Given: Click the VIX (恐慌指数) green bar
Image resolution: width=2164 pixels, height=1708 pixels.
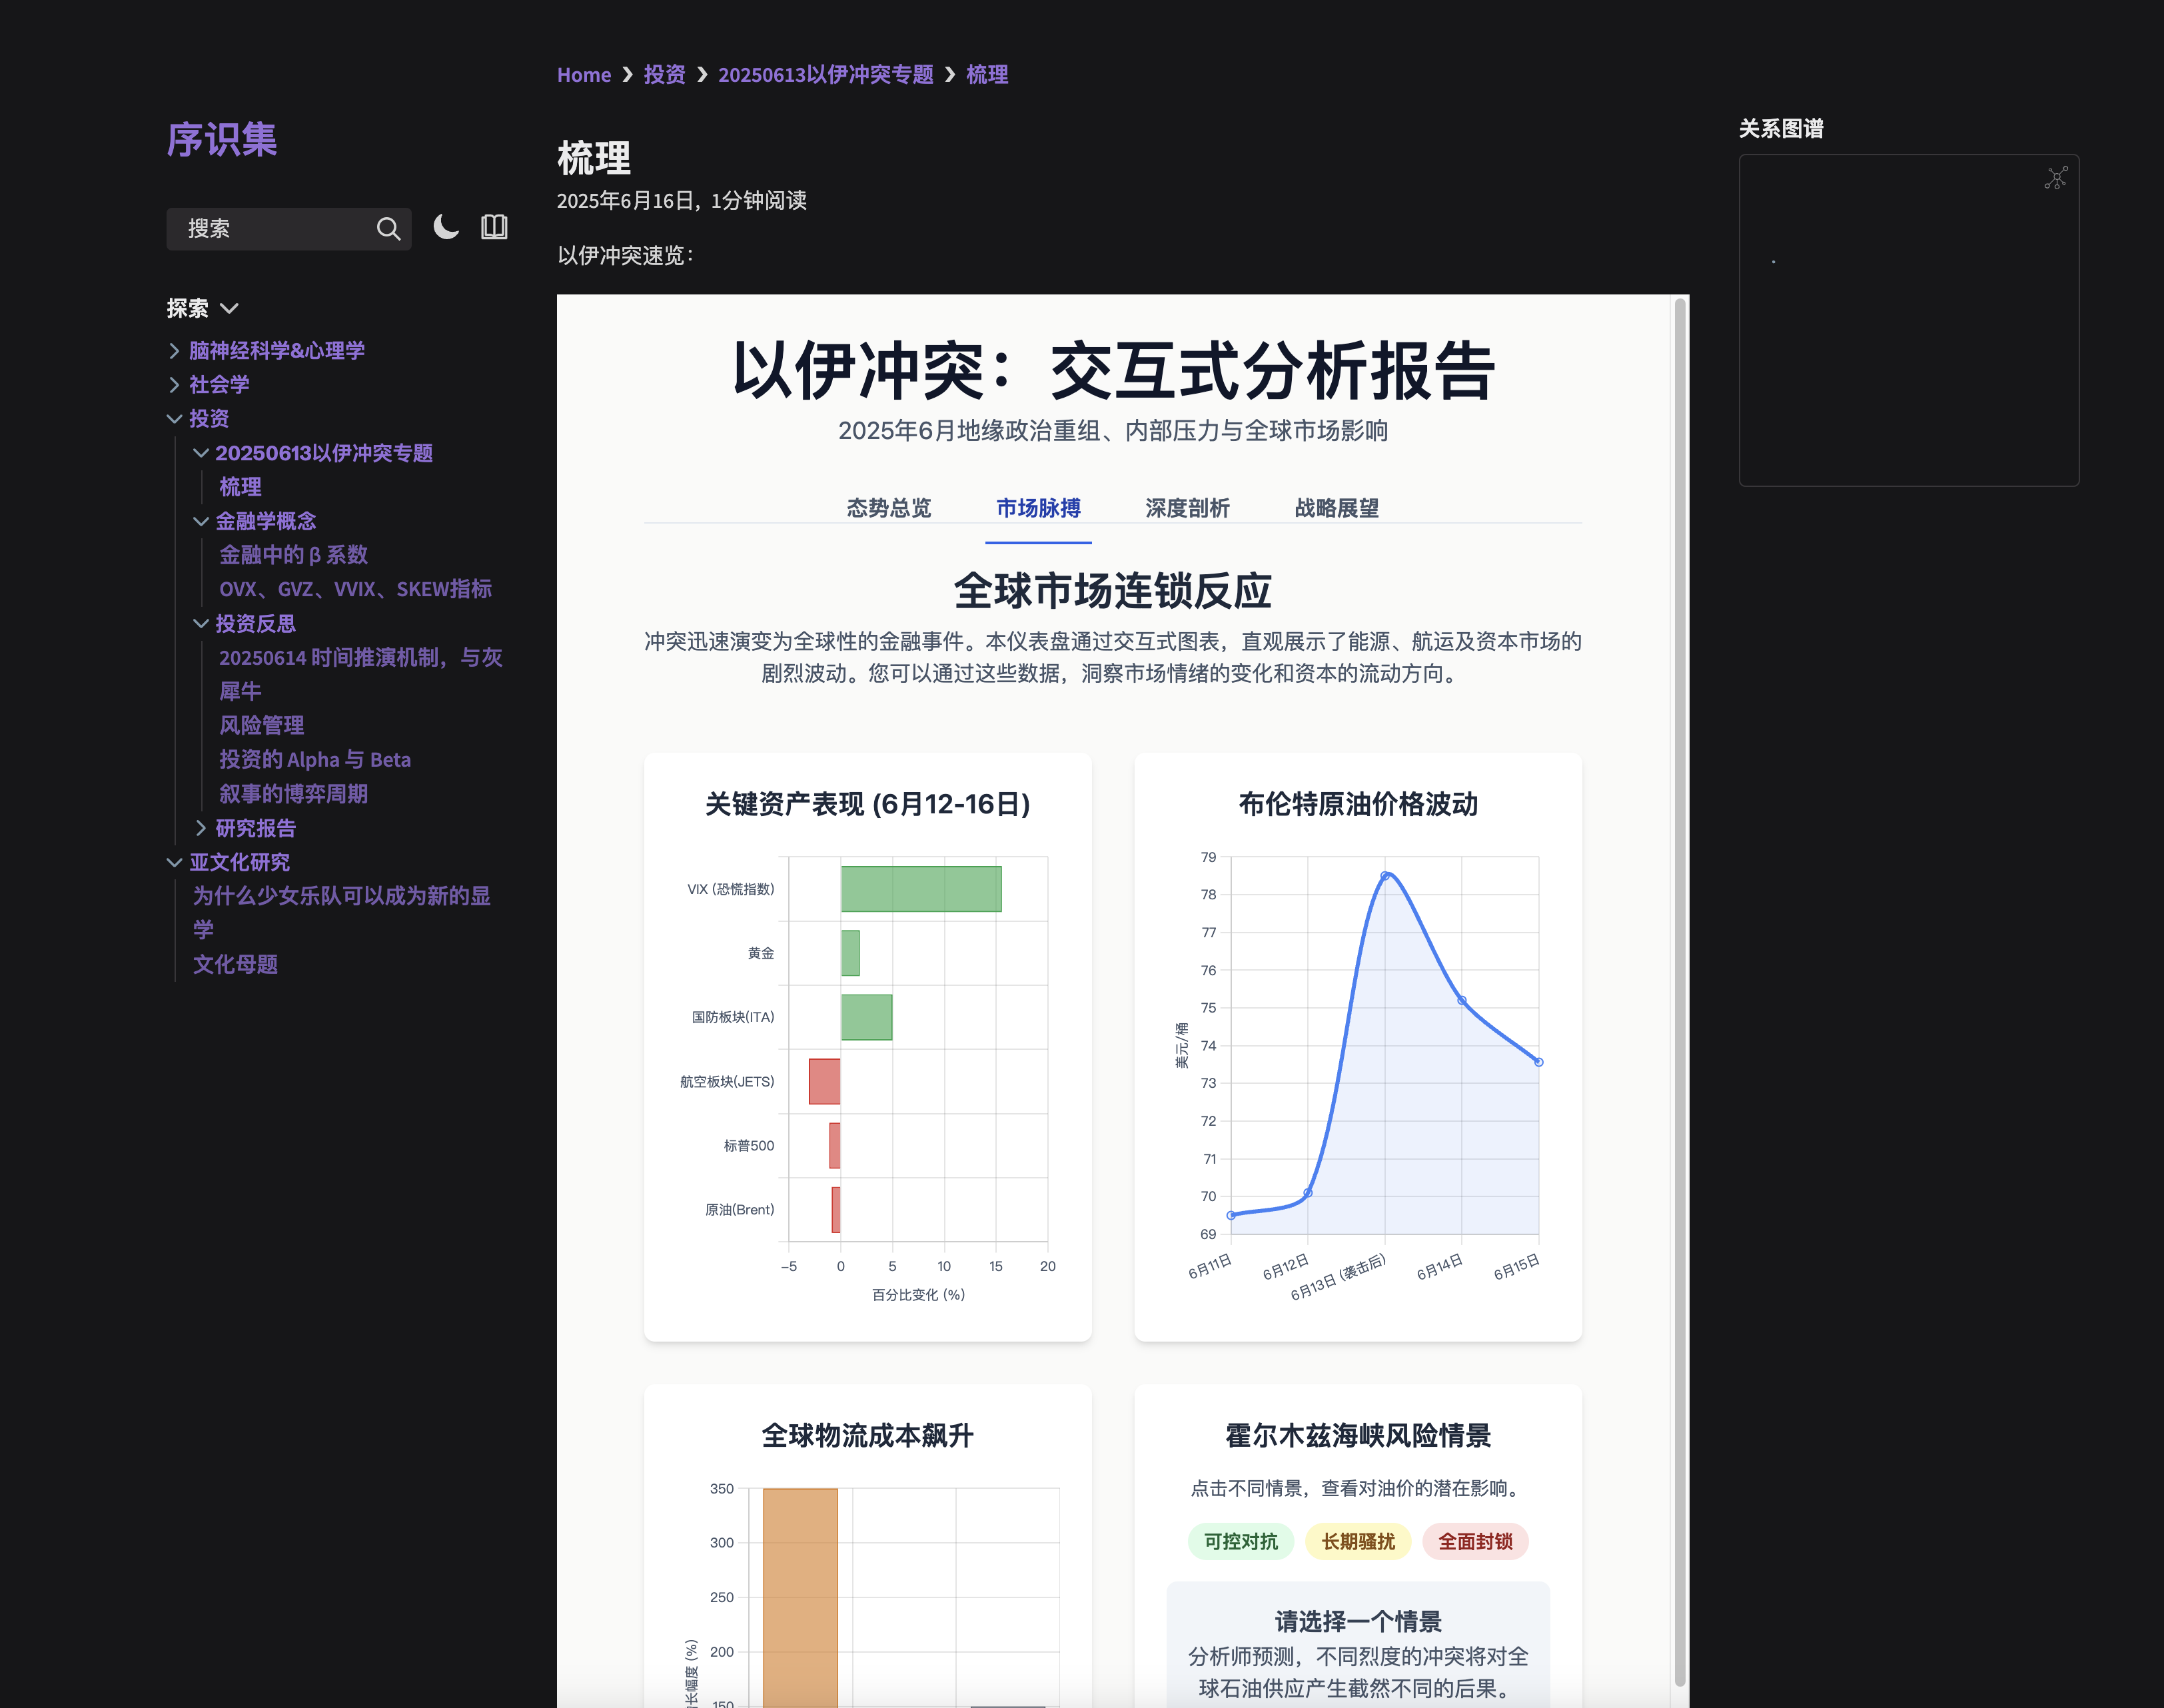Looking at the screenshot, I should click(920, 889).
